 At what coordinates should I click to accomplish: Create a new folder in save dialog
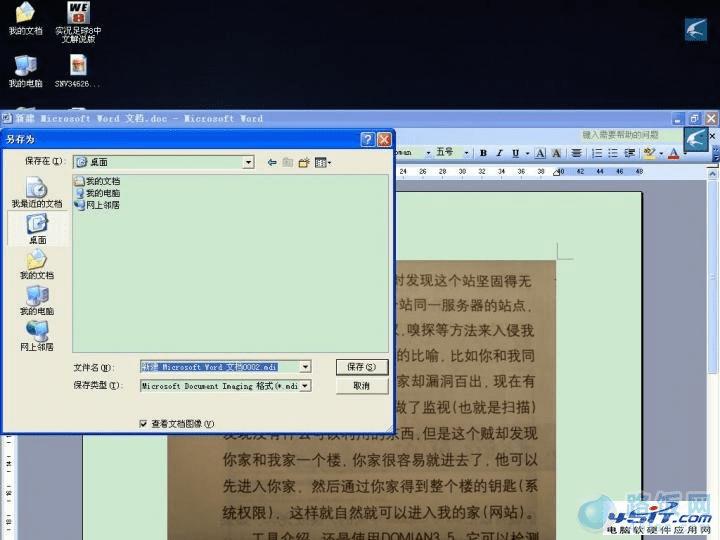pos(304,162)
